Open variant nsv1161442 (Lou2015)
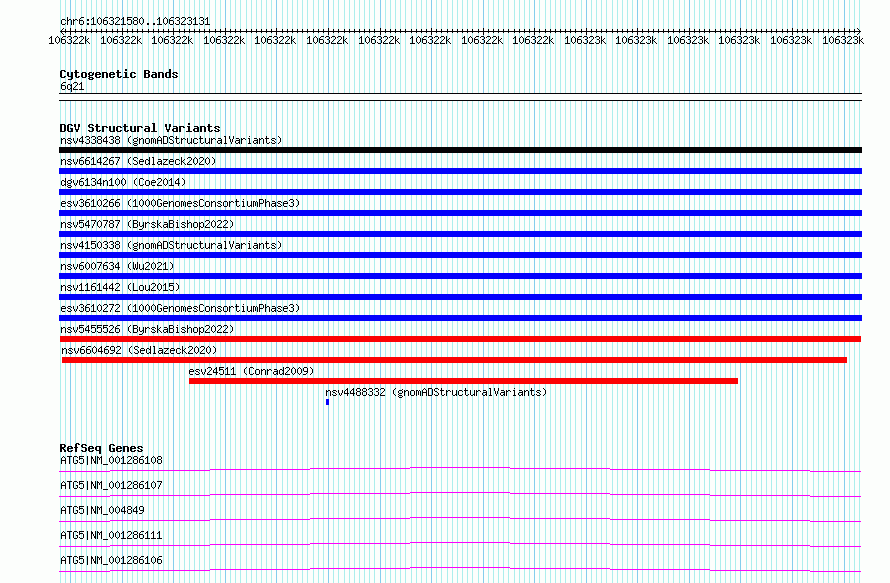The image size is (890, 583). (x=120, y=287)
